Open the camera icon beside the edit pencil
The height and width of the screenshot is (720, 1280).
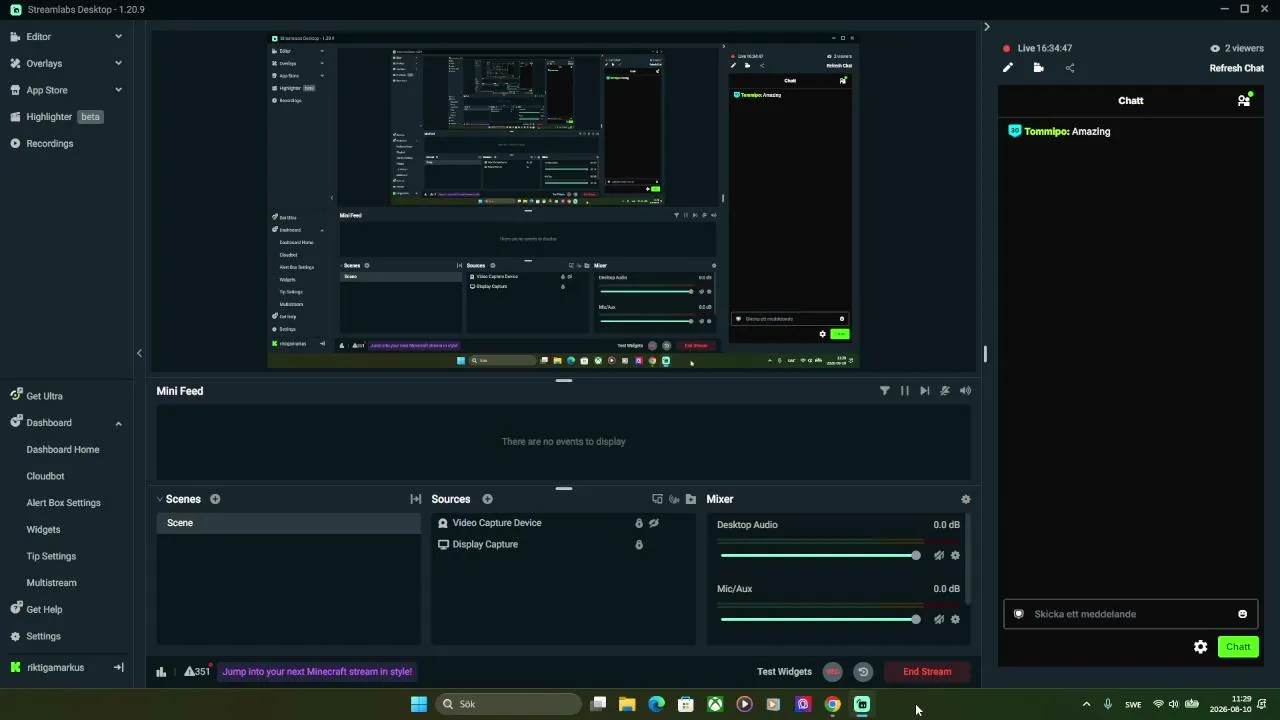click(1039, 68)
